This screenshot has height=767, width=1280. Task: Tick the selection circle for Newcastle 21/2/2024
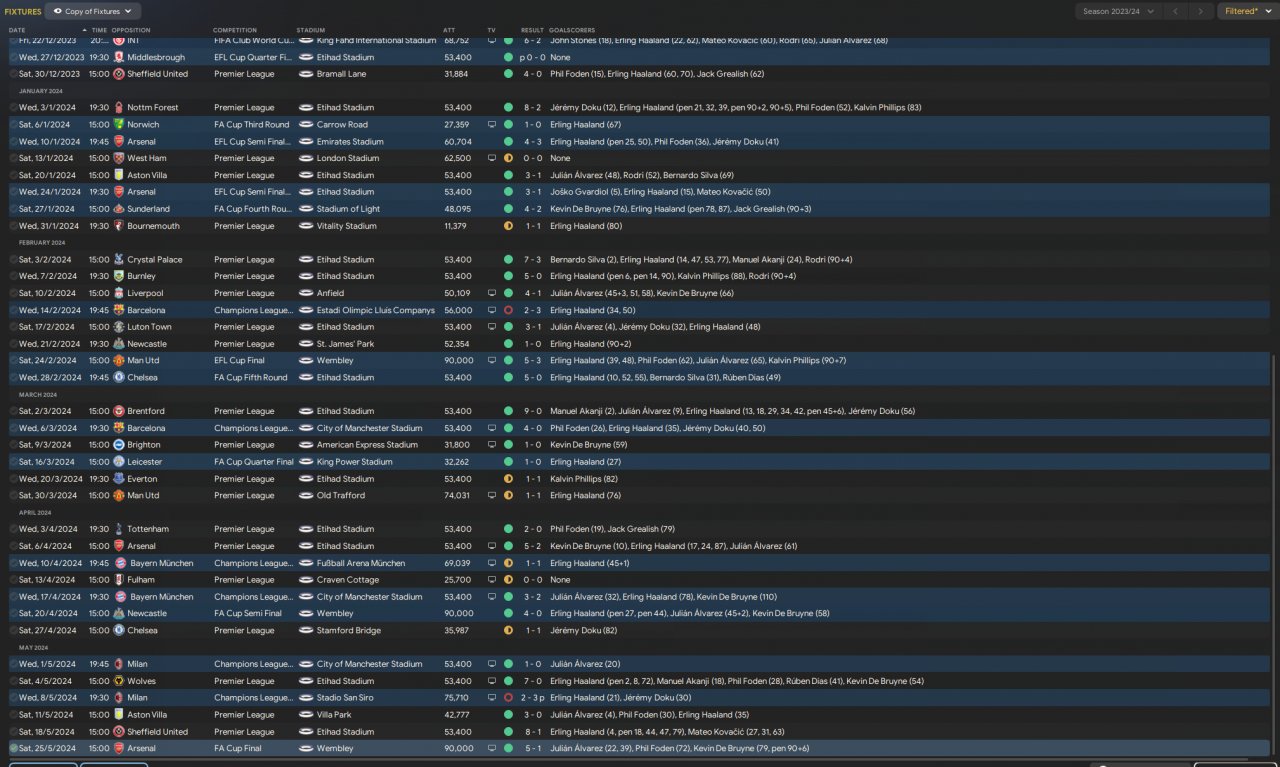[x=13, y=344]
